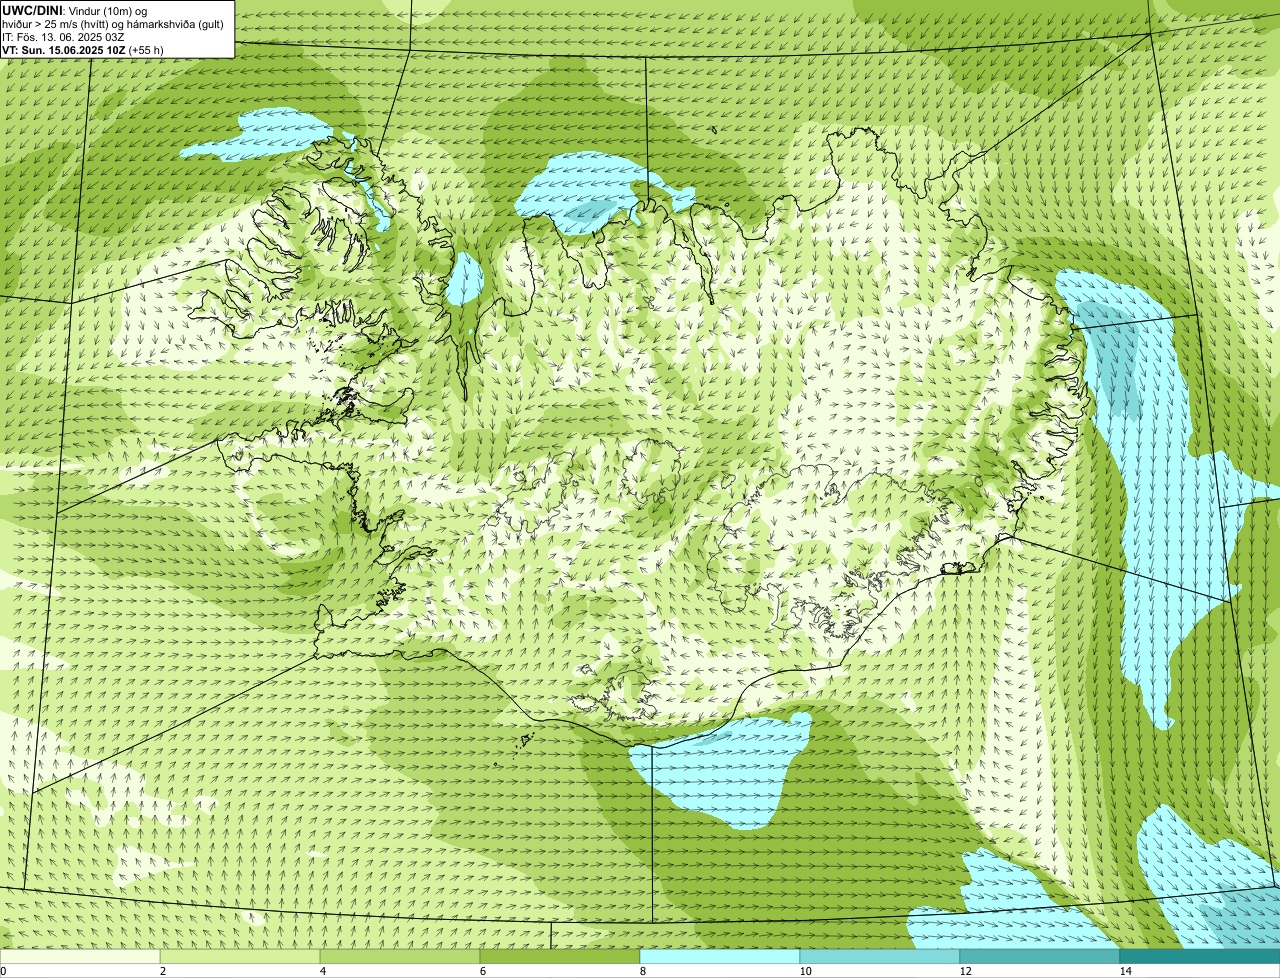1280x978 pixels.
Task: Click the scale label '12'
Action: click(965, 971)
